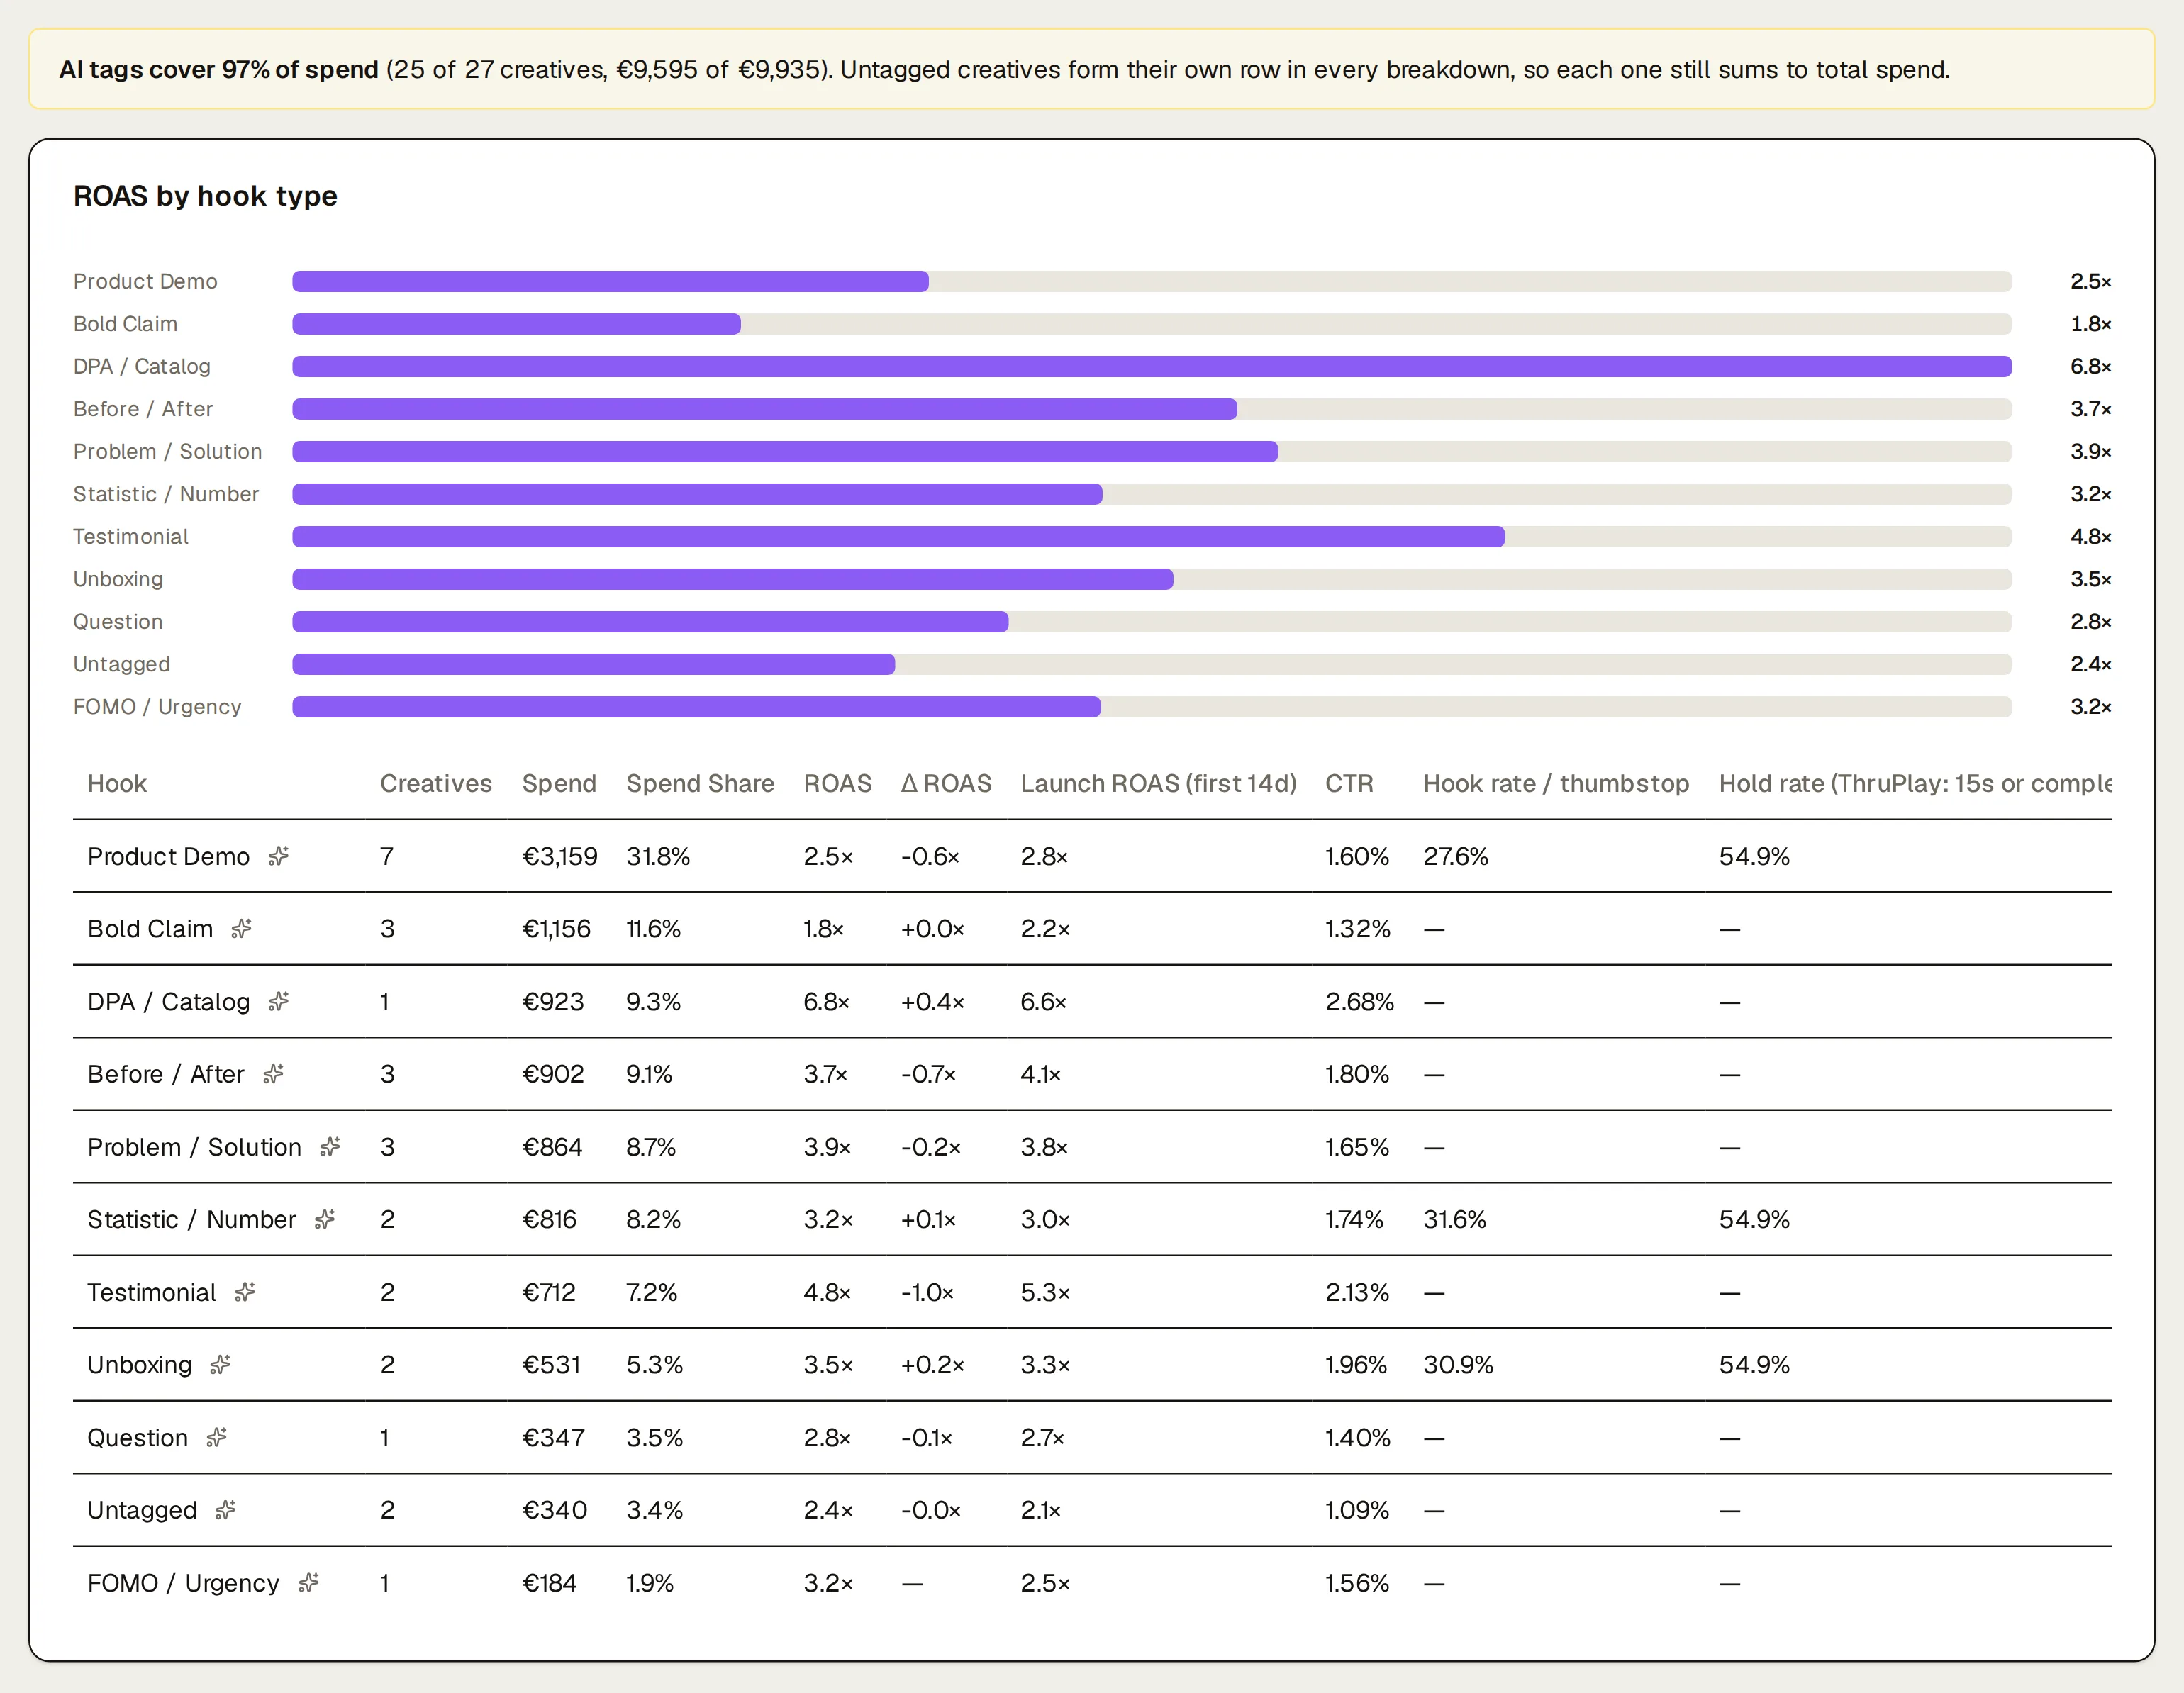The width and height of the screenshot is (2184, 1693).
Task: Click the FOMO / Urgency launch ROAS 2.5×
Action: [x=1045, y=1583]
